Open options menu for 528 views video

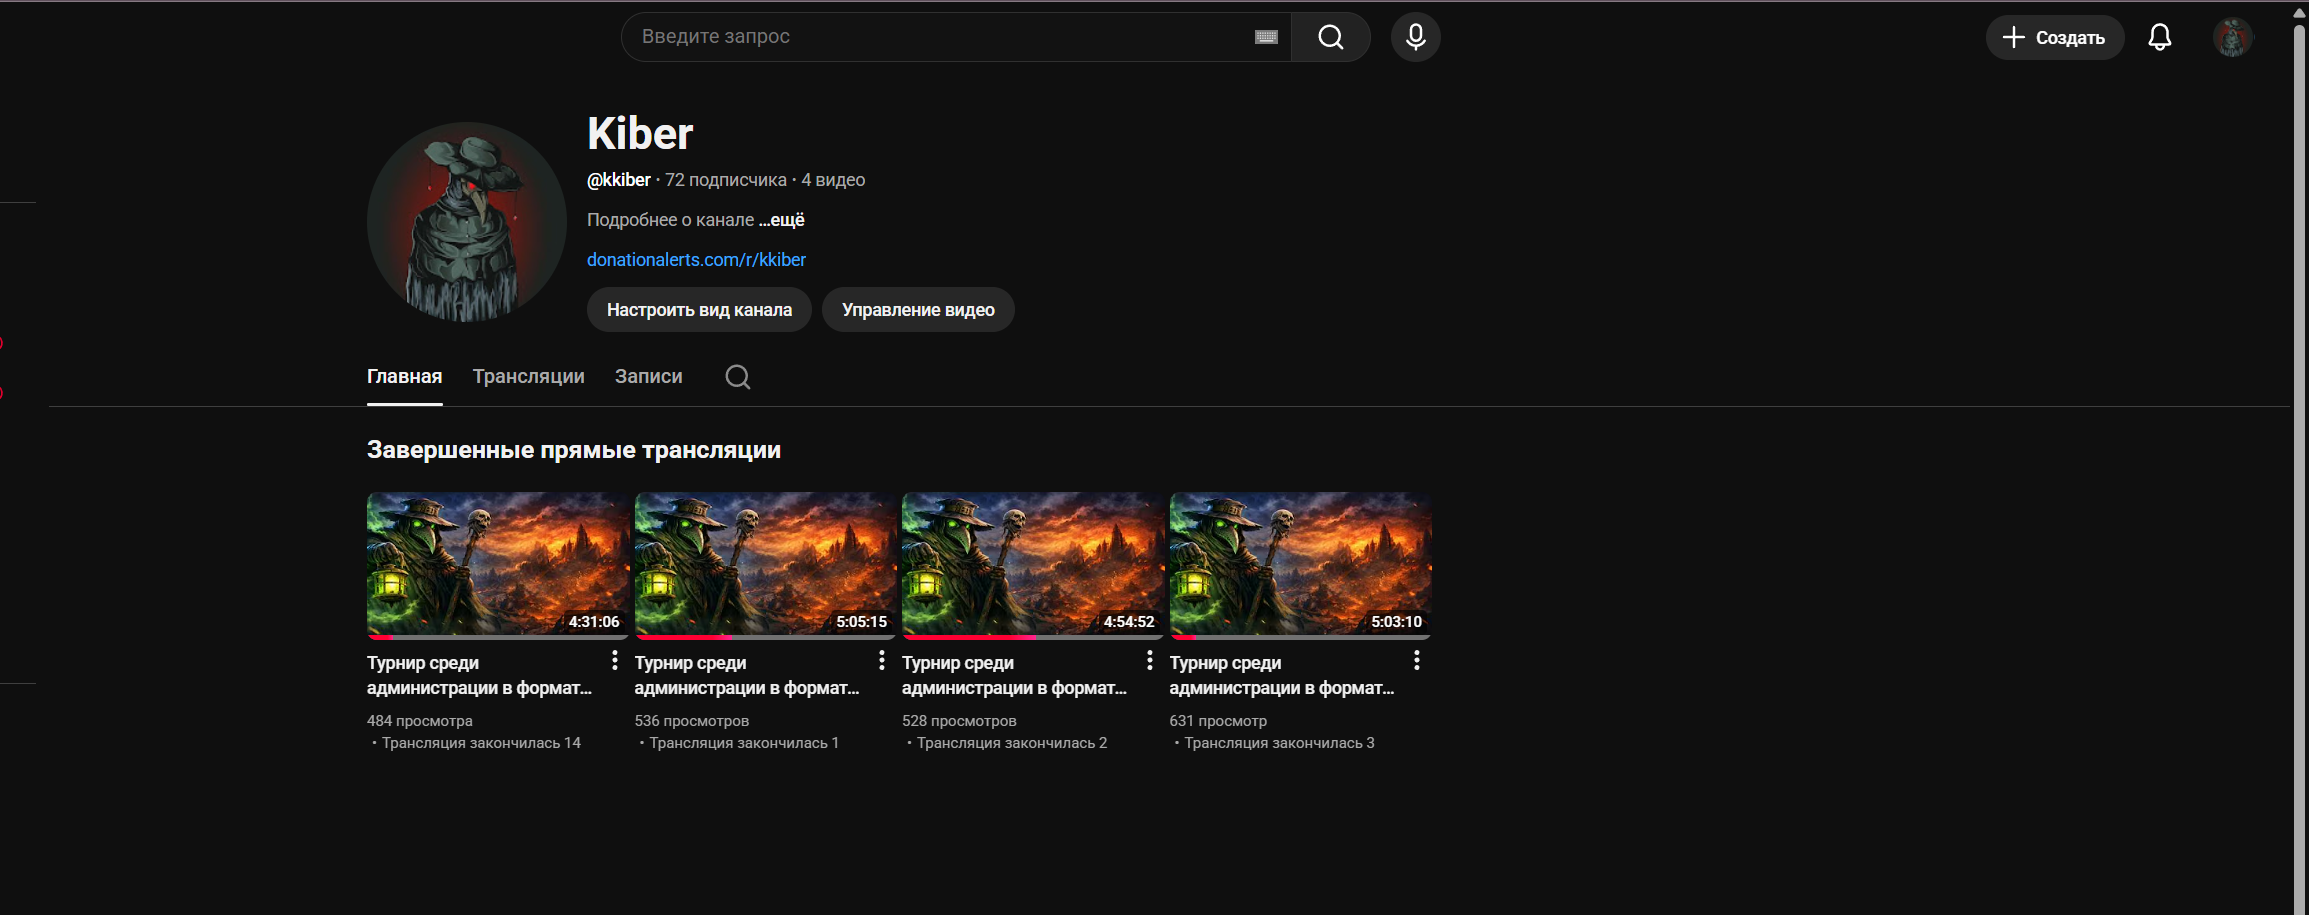click(x=1149, y=660)
